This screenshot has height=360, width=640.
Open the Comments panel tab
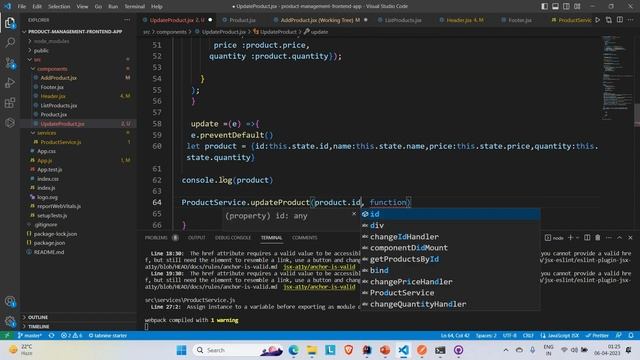point(304,238)
